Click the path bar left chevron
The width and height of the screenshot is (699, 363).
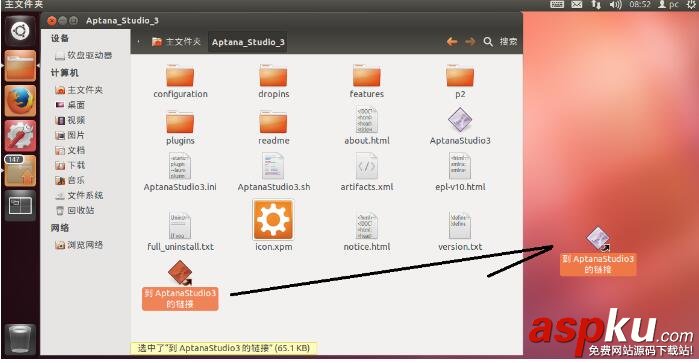tap(139, 41)
